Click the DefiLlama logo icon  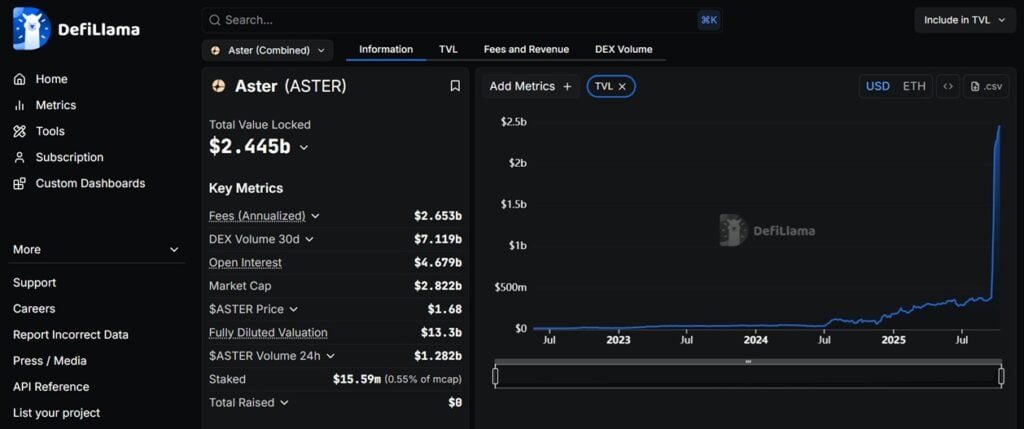[x=31, y=29]
